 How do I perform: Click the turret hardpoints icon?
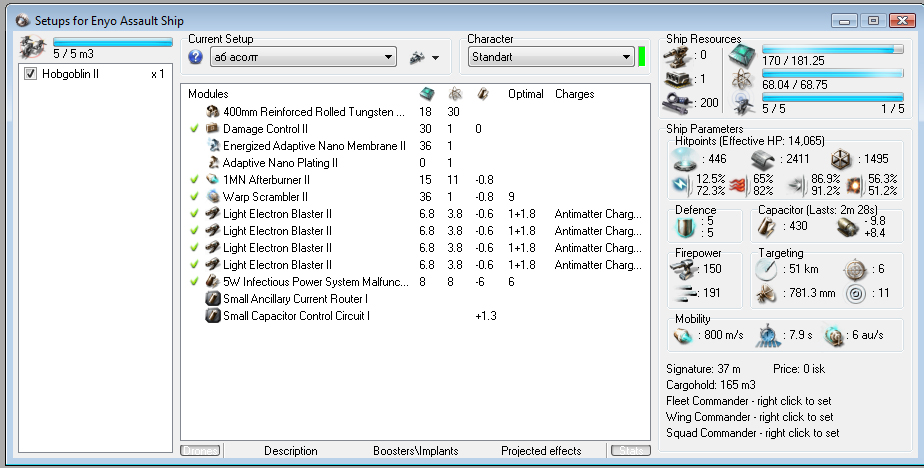tap(677, 56)
